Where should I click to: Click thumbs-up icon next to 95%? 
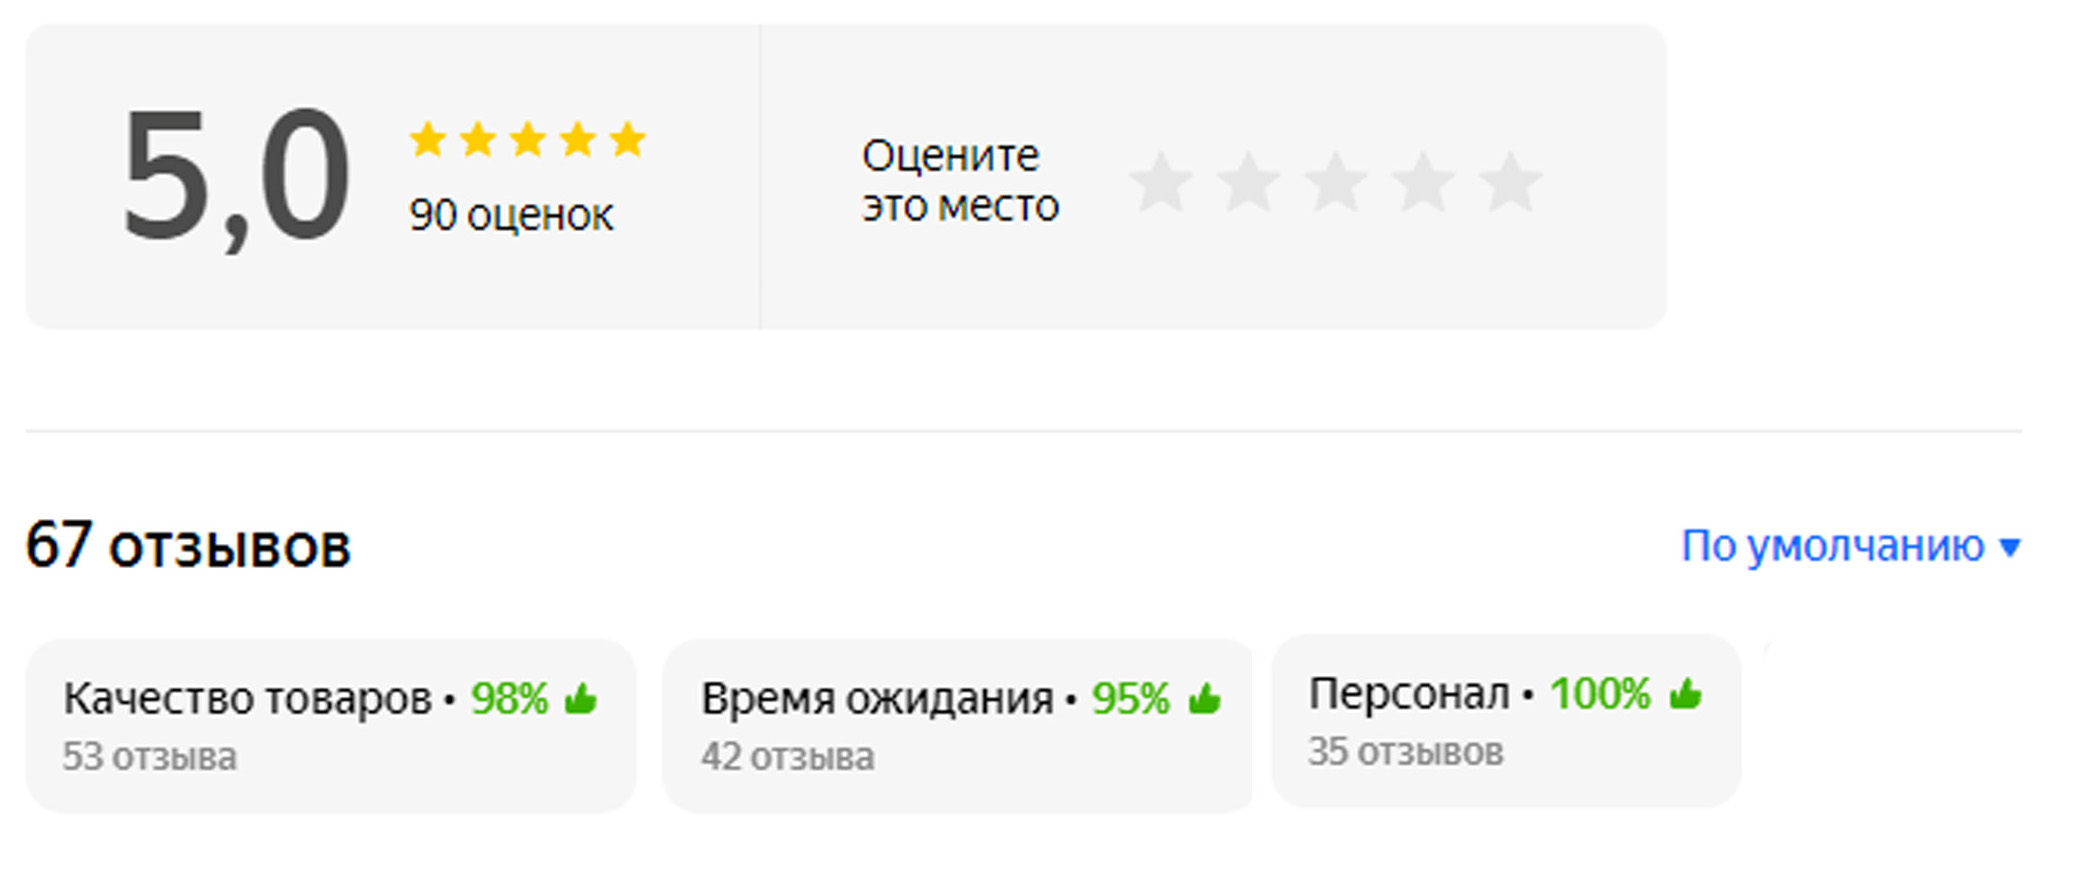pos(1205,698)
